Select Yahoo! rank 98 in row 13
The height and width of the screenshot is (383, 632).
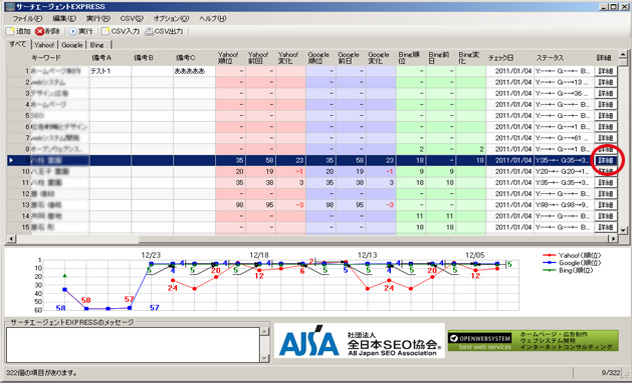[231, 205]
